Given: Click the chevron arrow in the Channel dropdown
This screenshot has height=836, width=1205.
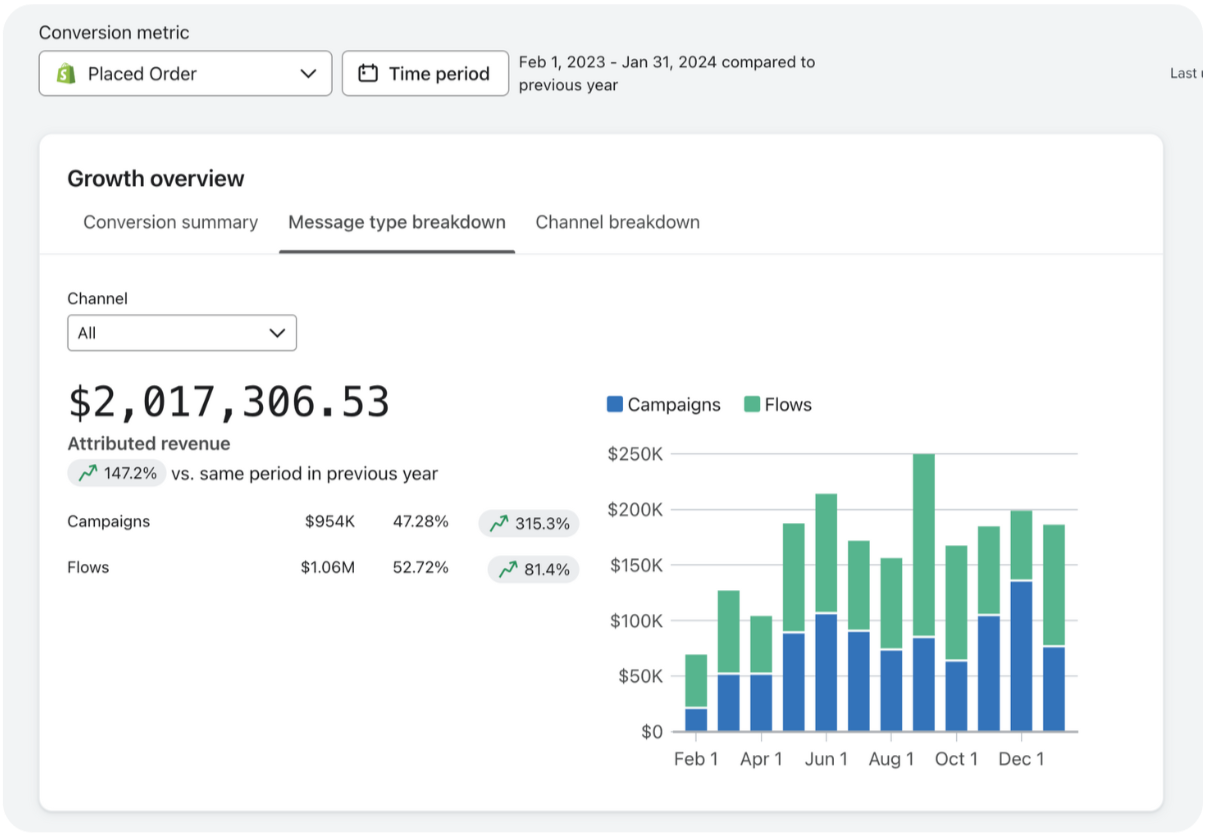Looking at the screenshot, I should (x=277, y=333).
